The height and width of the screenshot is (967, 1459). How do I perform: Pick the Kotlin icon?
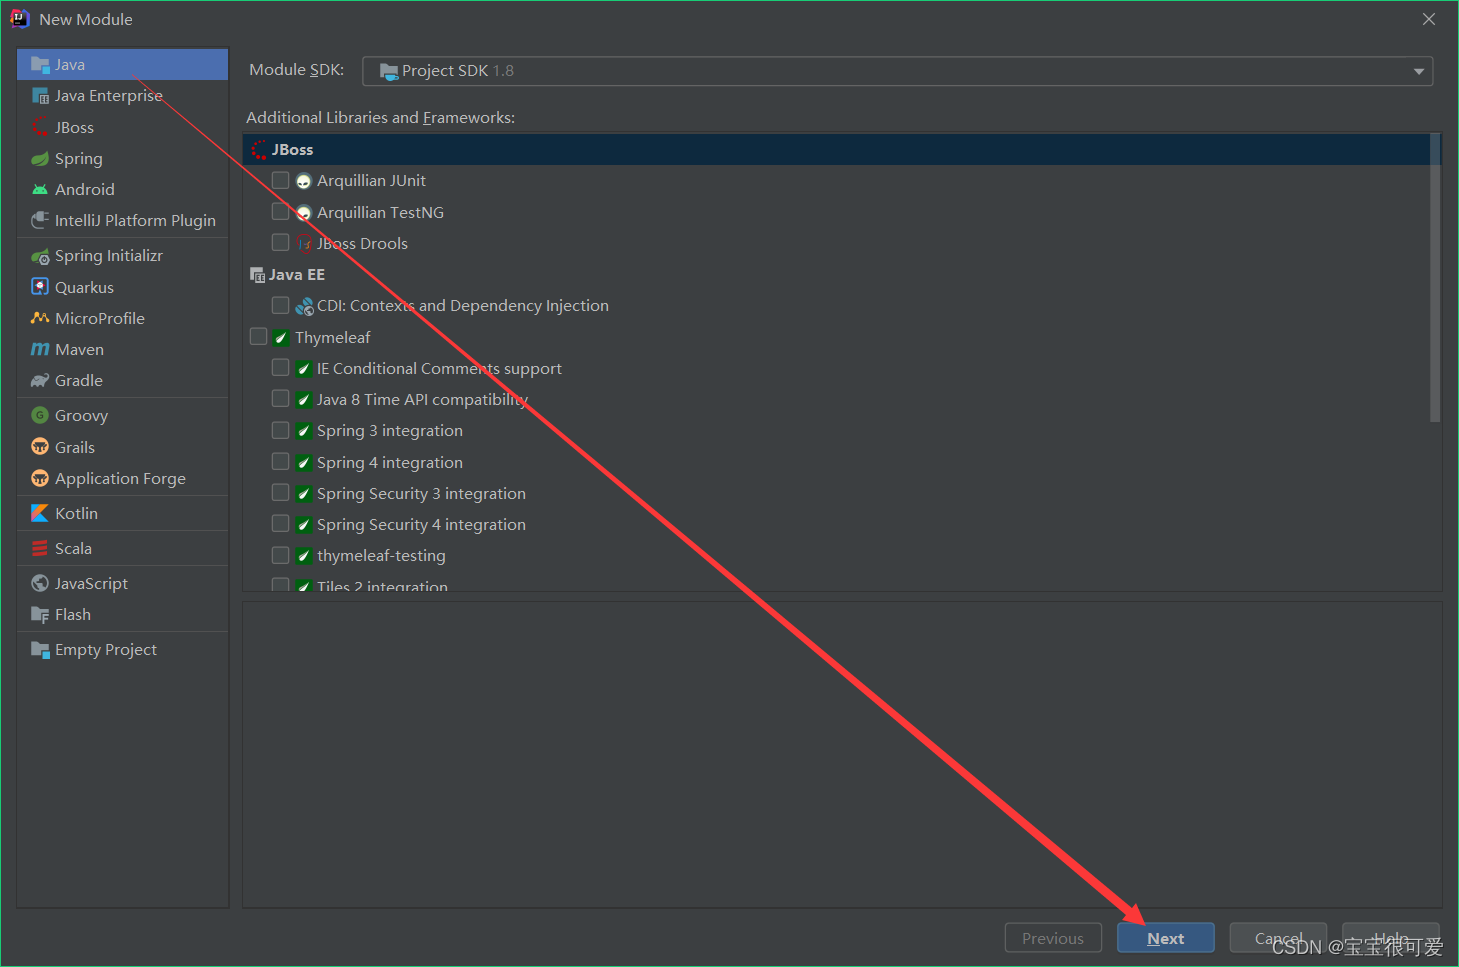40,513
